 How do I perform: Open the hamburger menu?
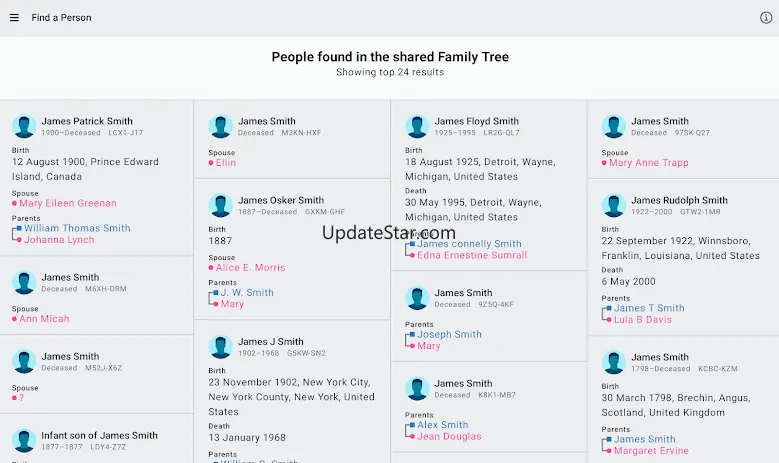14,18
